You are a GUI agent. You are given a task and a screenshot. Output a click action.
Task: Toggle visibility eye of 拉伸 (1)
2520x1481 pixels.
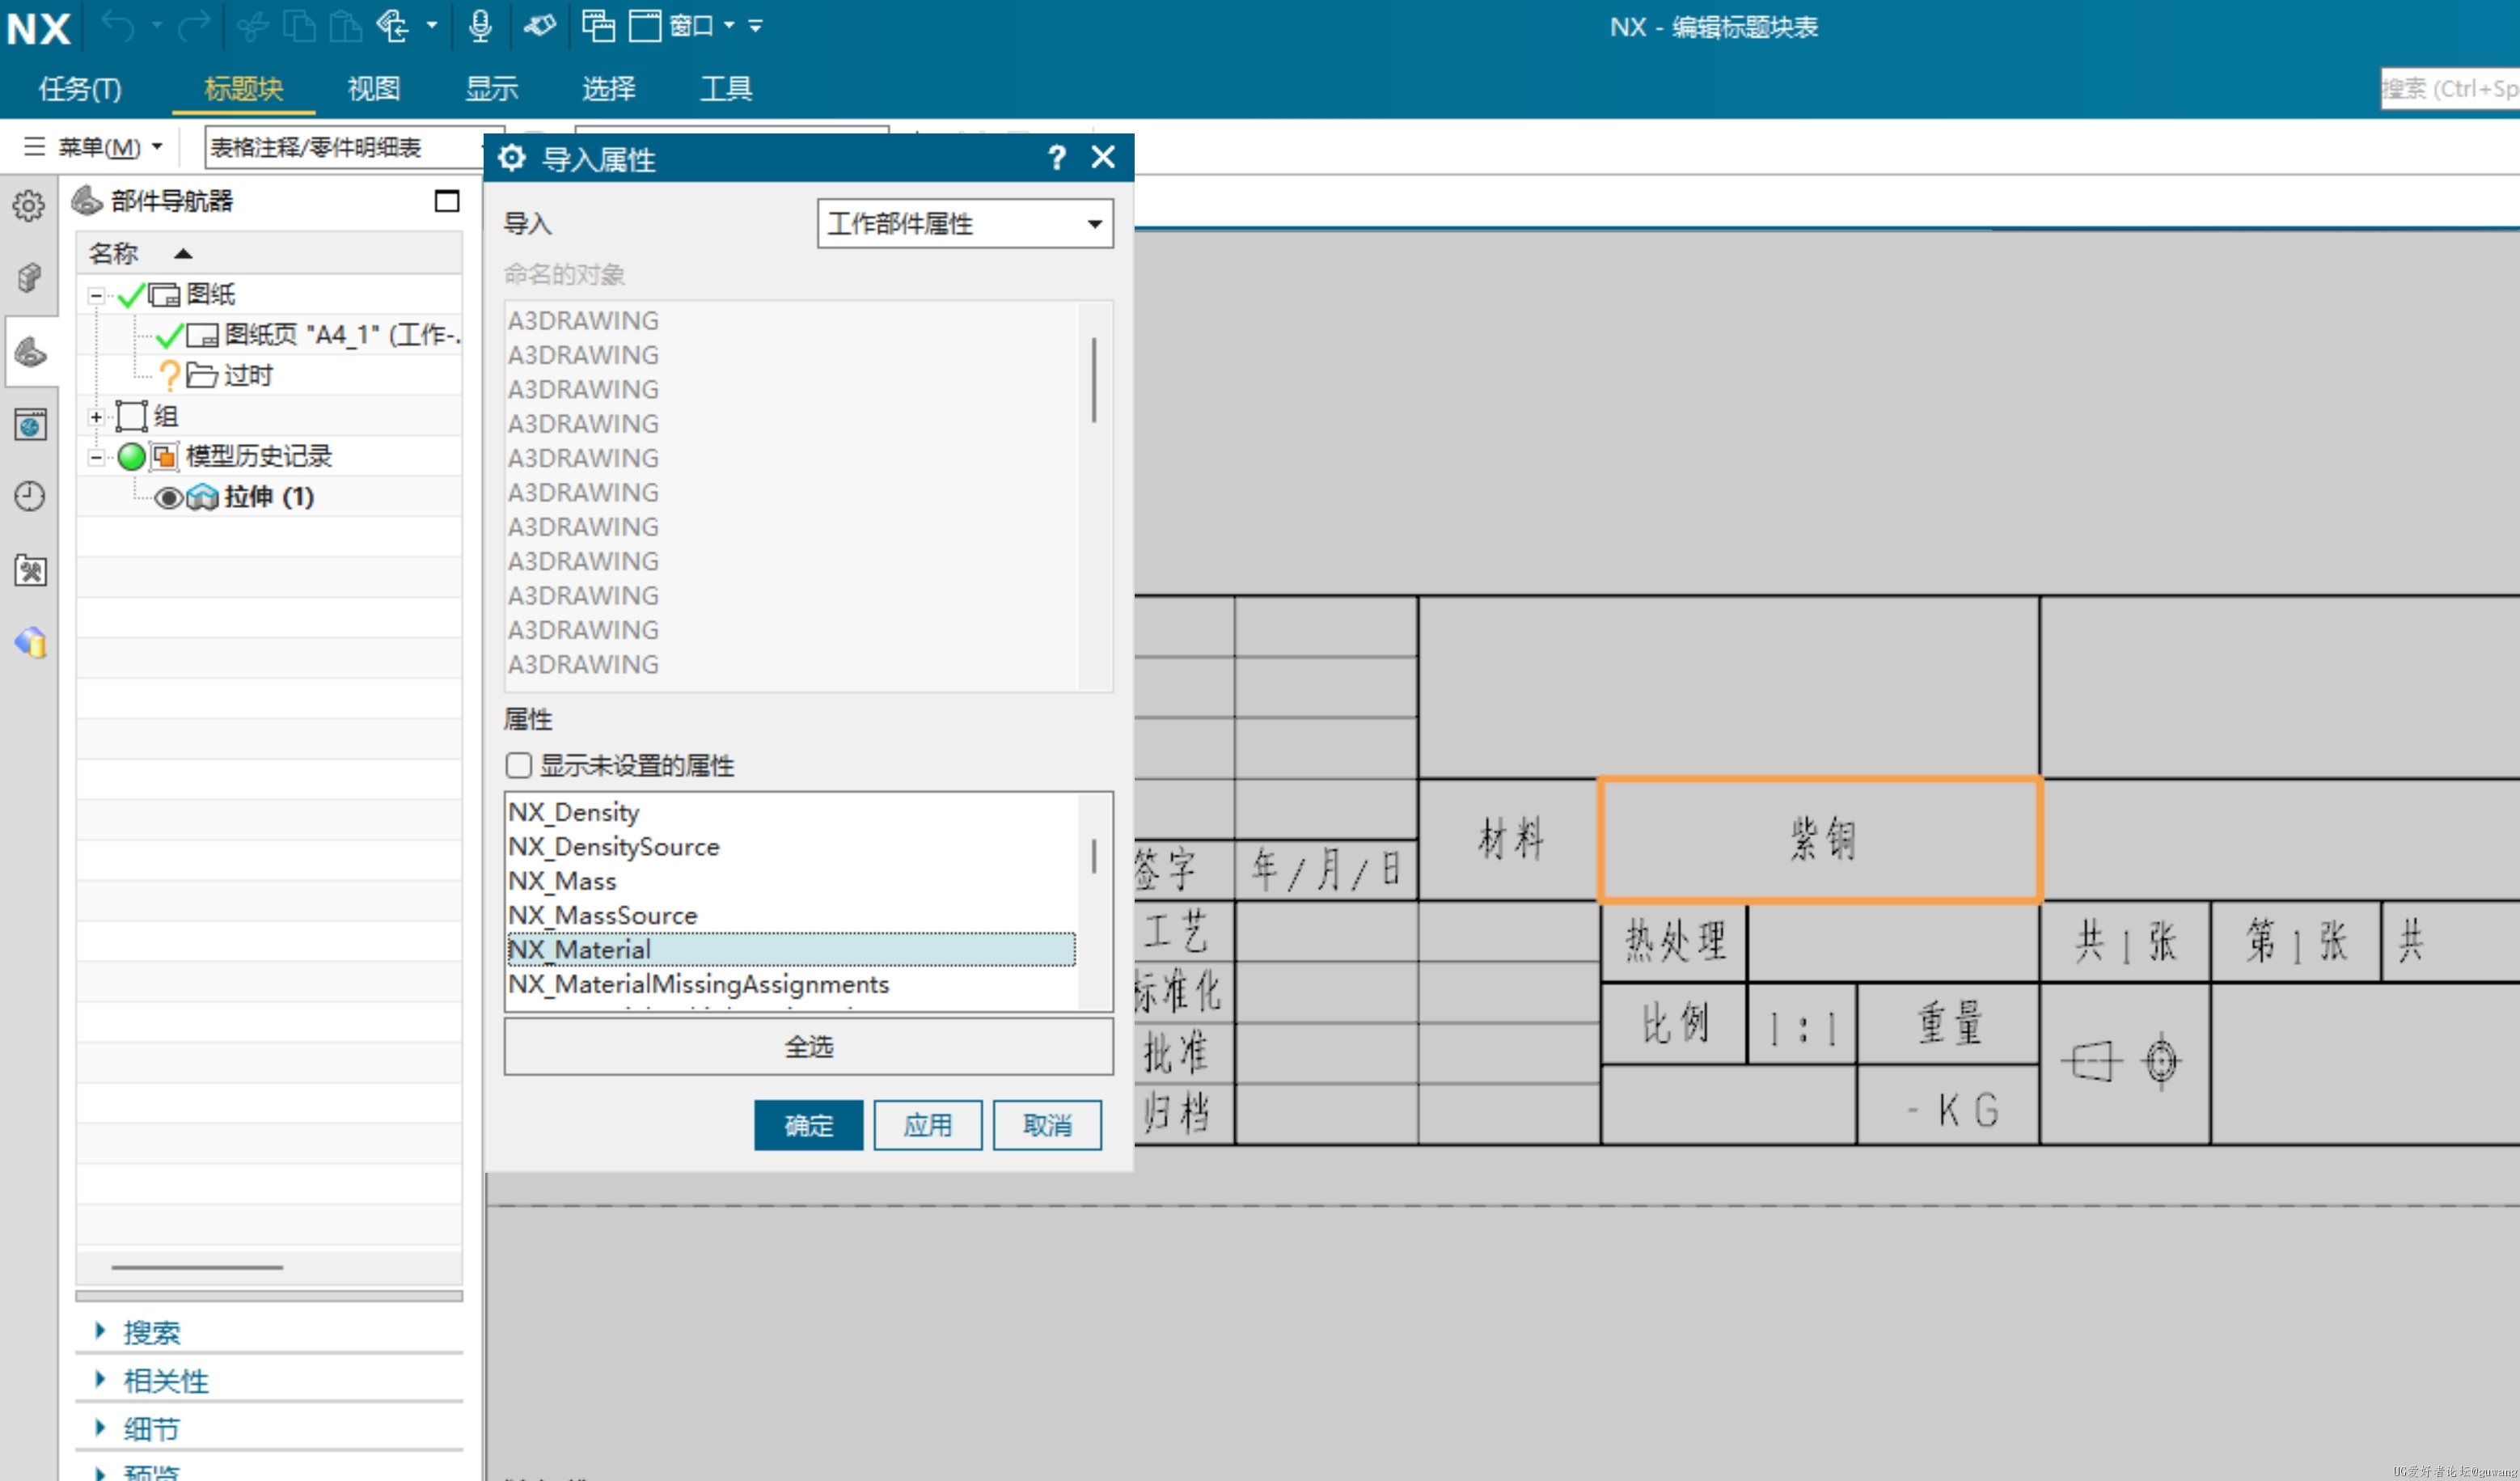[168, 497]
